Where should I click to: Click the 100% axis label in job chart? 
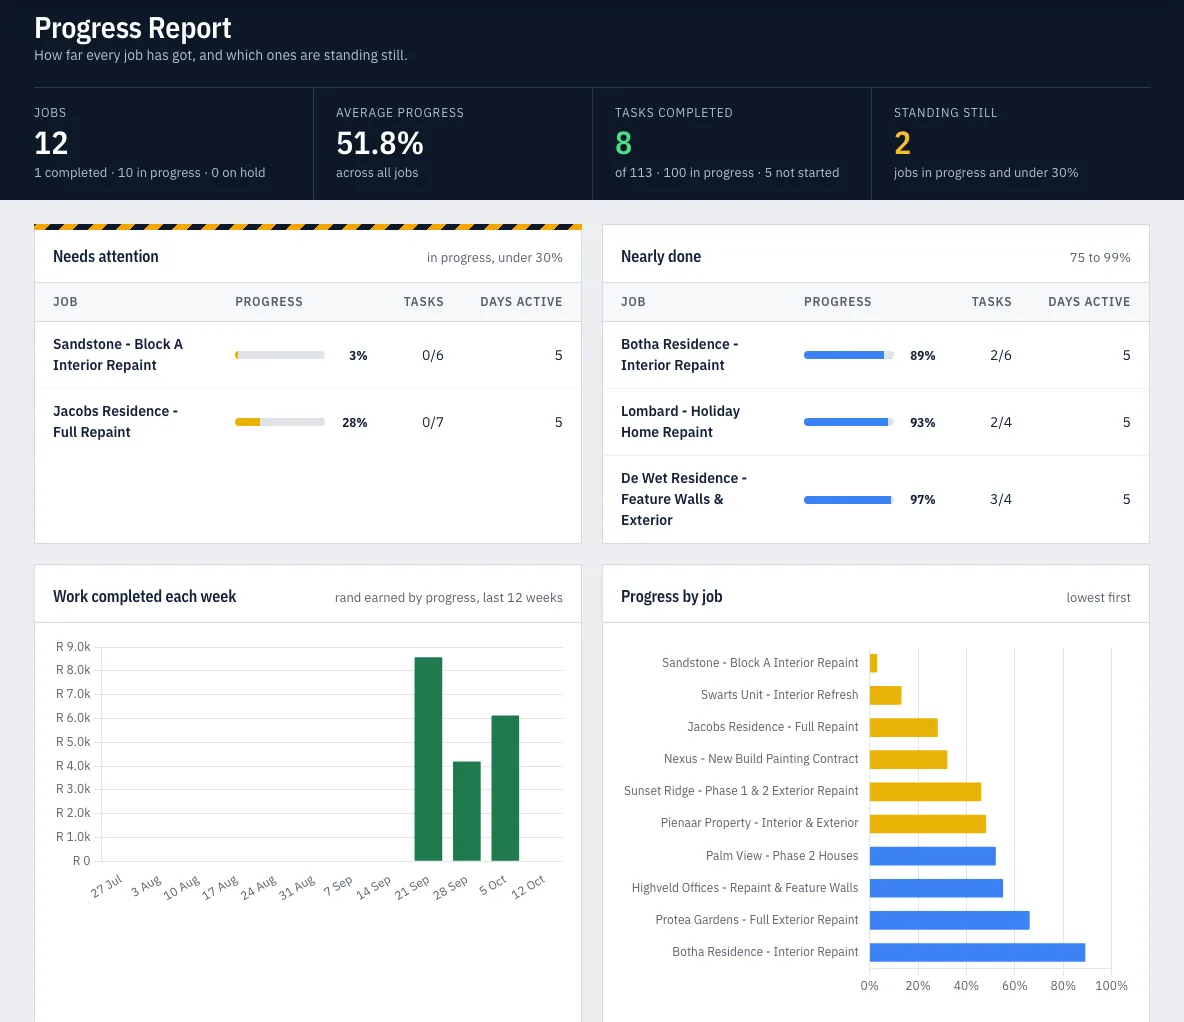click(1111, 986)
